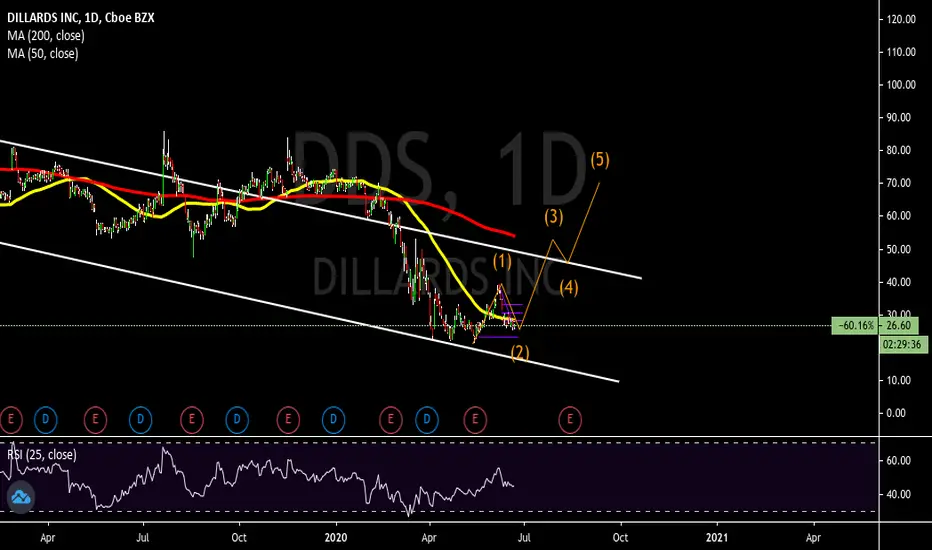Click the wave (5) annotation label

(600, 159)
